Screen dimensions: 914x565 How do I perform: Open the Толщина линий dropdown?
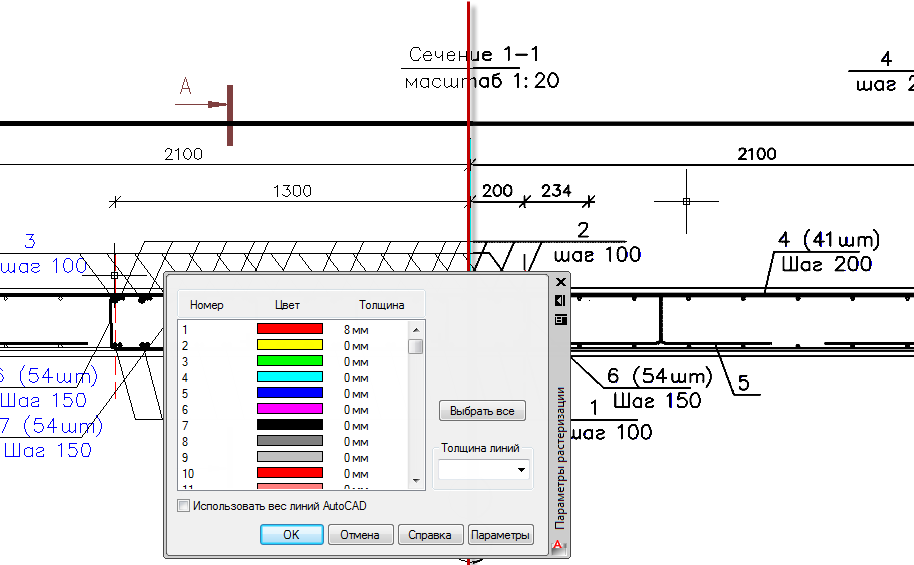(x=483, y=470)
